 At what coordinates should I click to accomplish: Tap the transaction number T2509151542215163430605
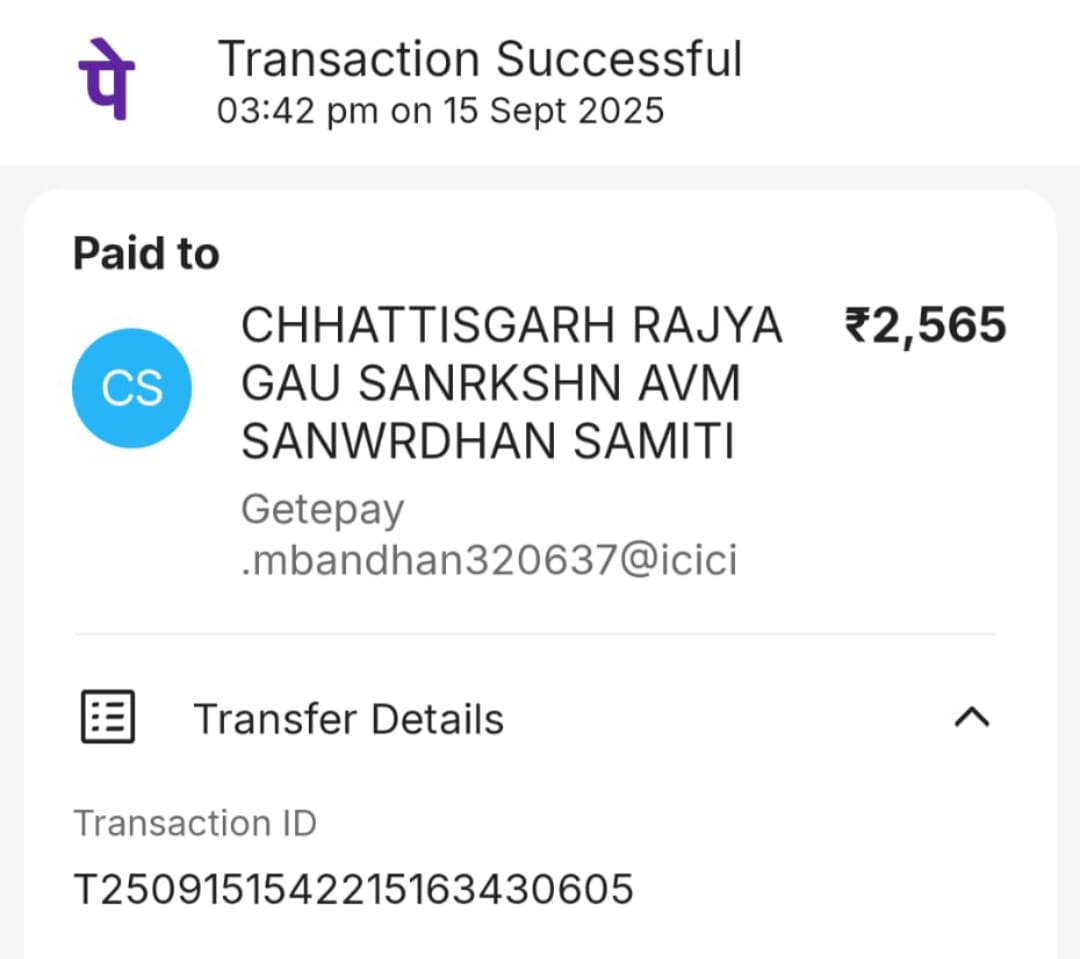[354, 888]
